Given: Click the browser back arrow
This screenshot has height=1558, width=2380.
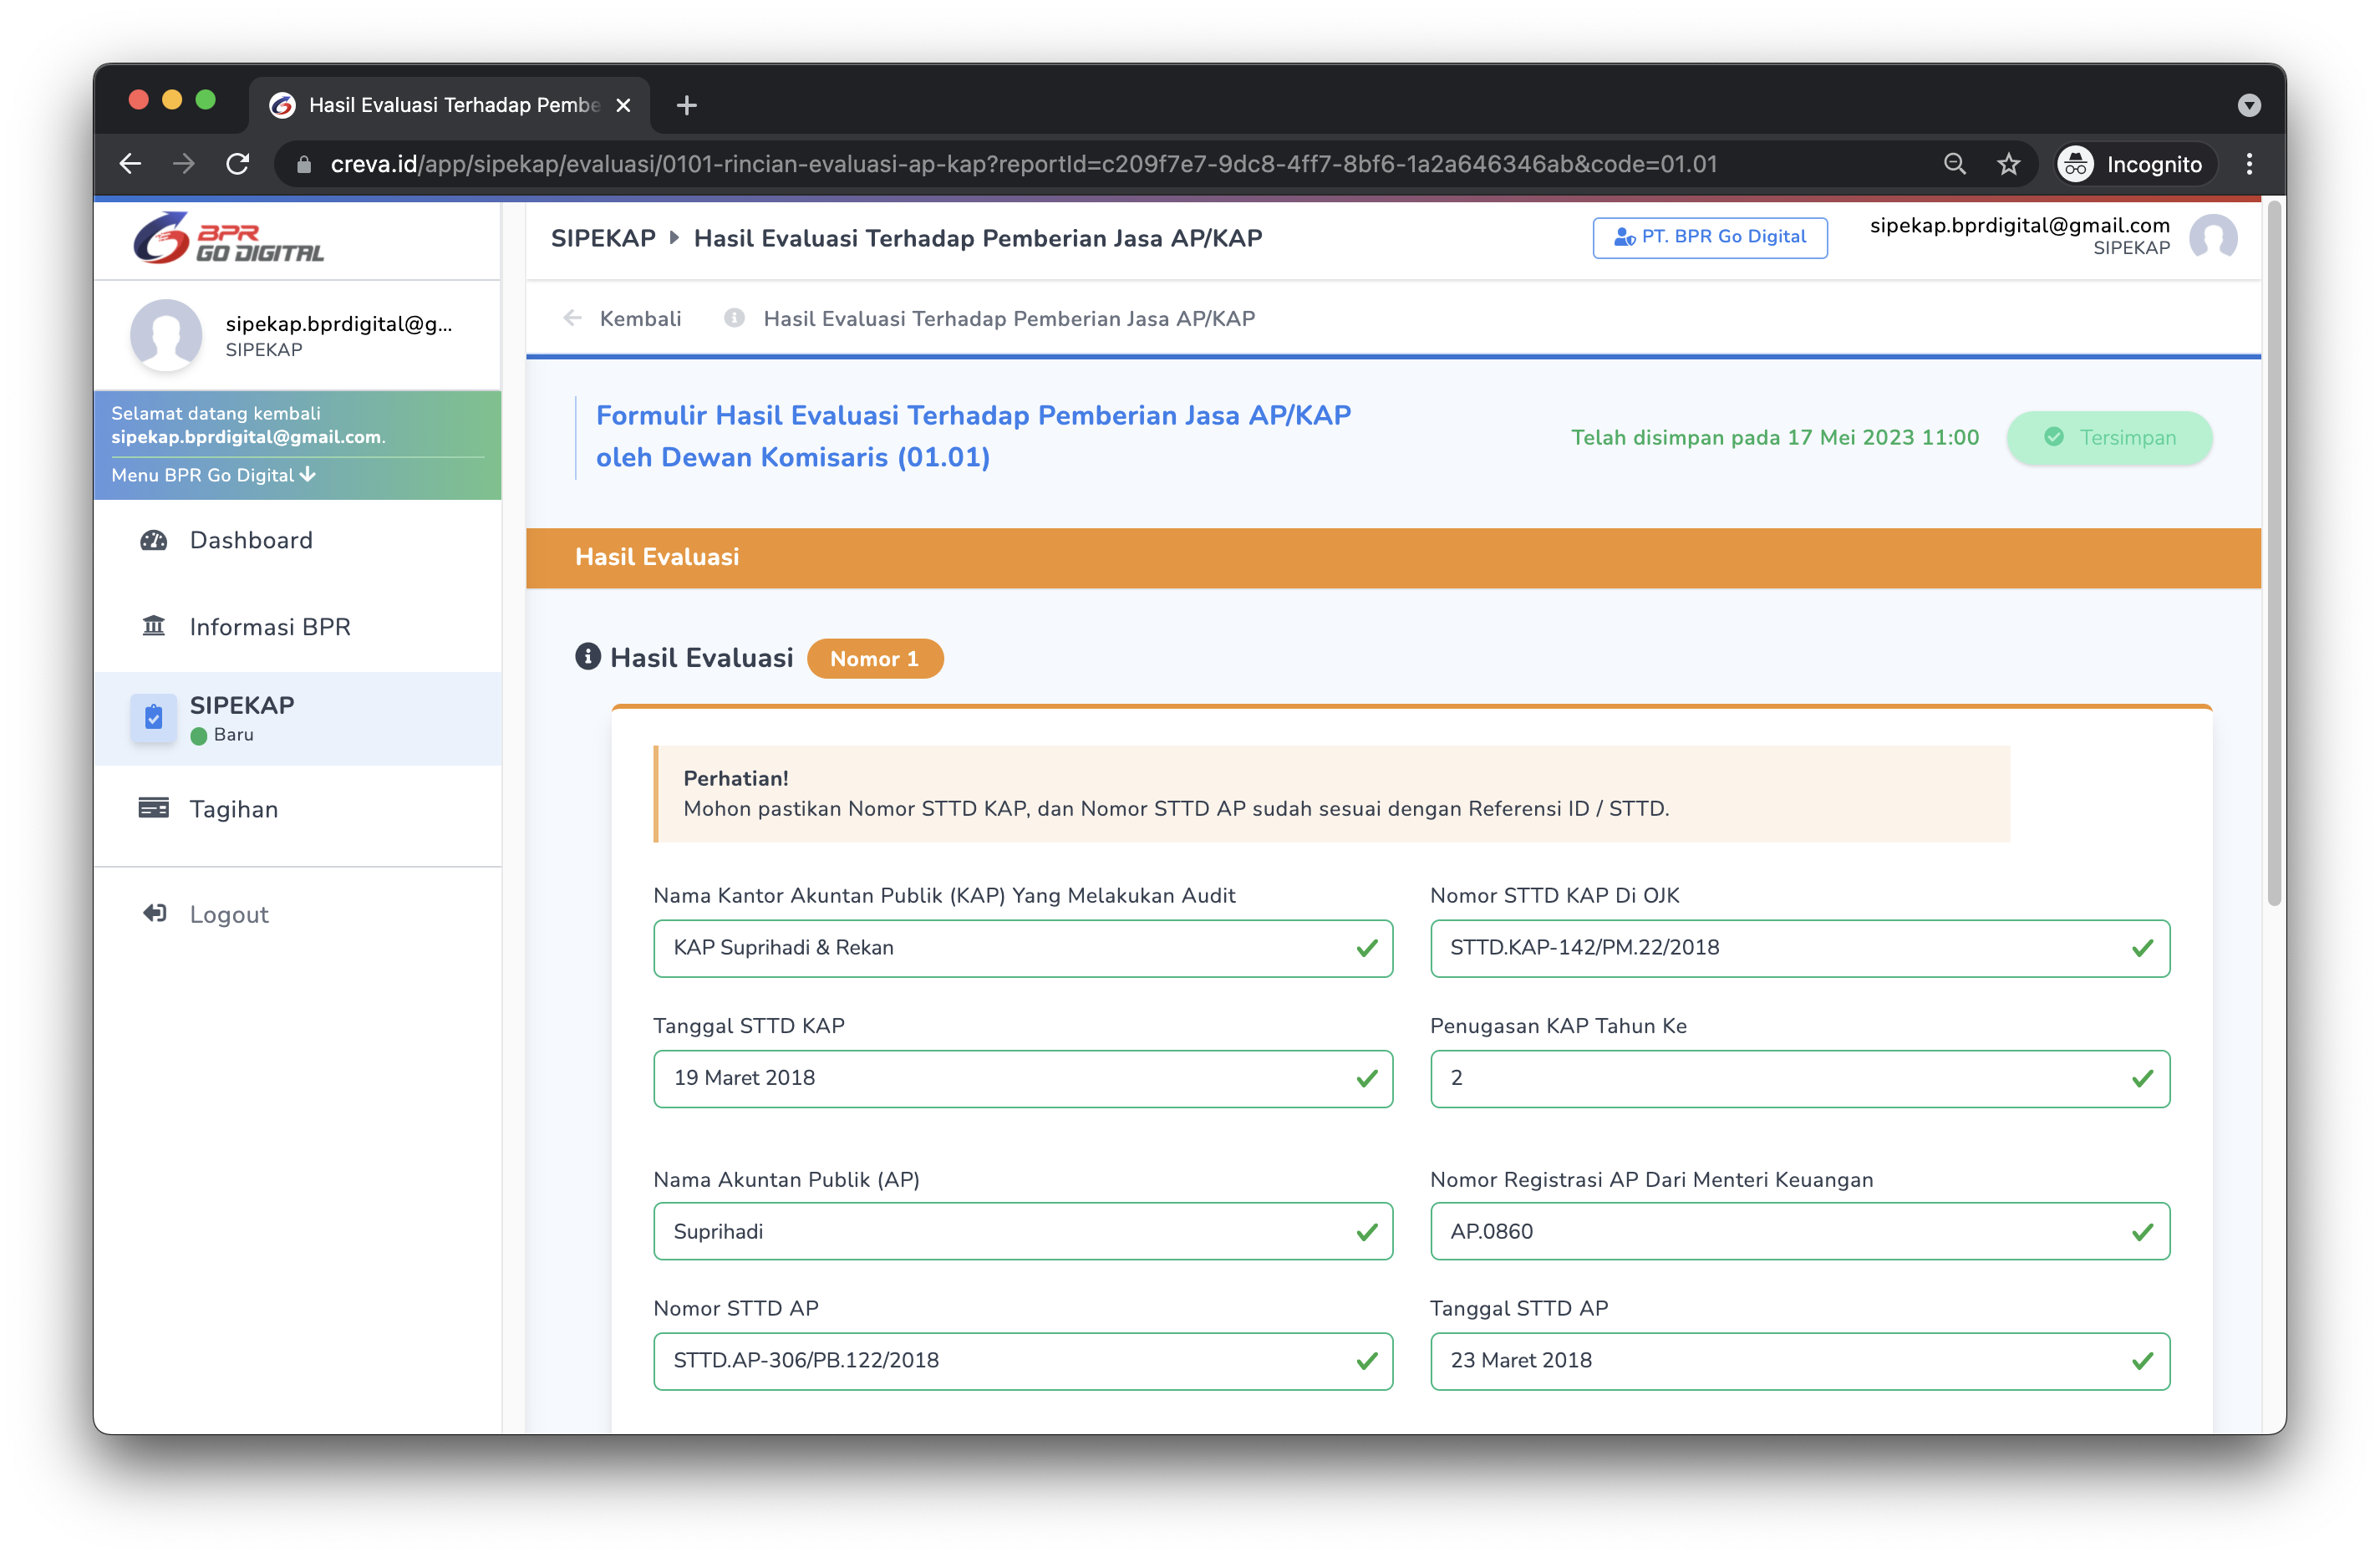Looking at the screenshot, I should click(130, 164).
